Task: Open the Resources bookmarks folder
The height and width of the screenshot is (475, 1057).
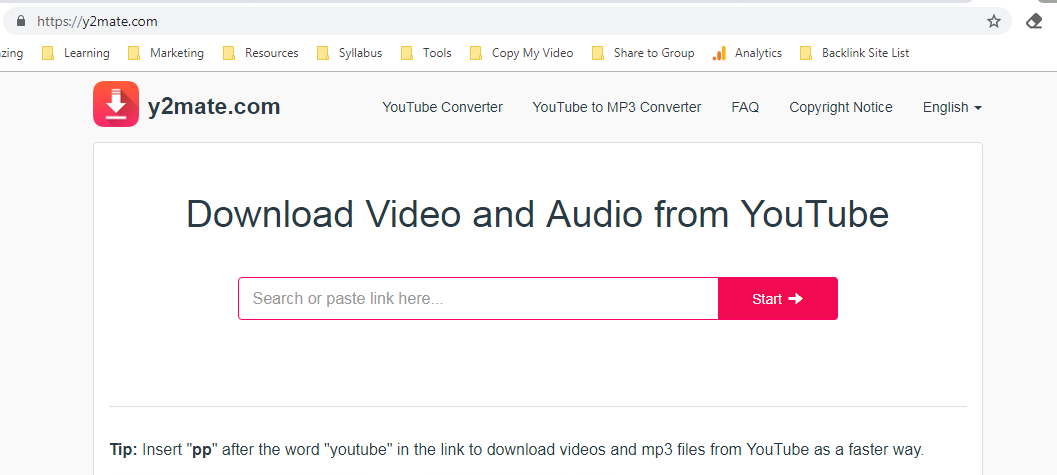Action: [261, 53]
